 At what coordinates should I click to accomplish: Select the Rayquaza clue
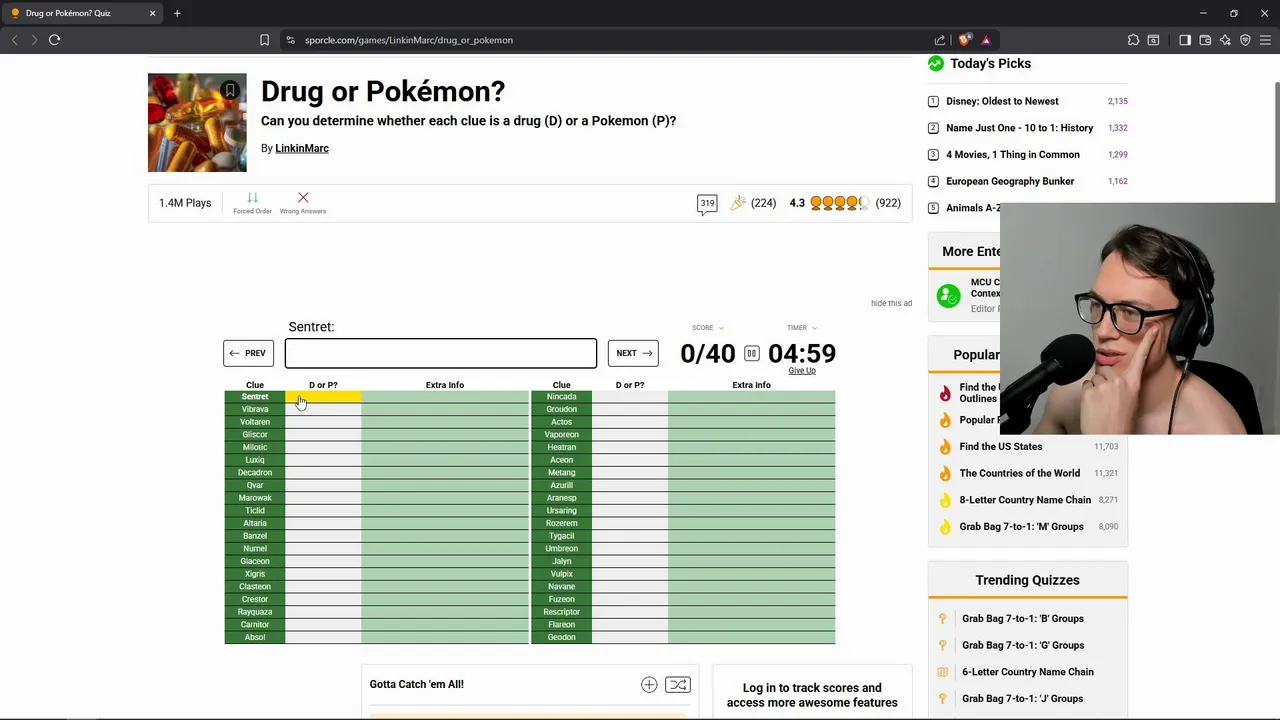(255, 612)
